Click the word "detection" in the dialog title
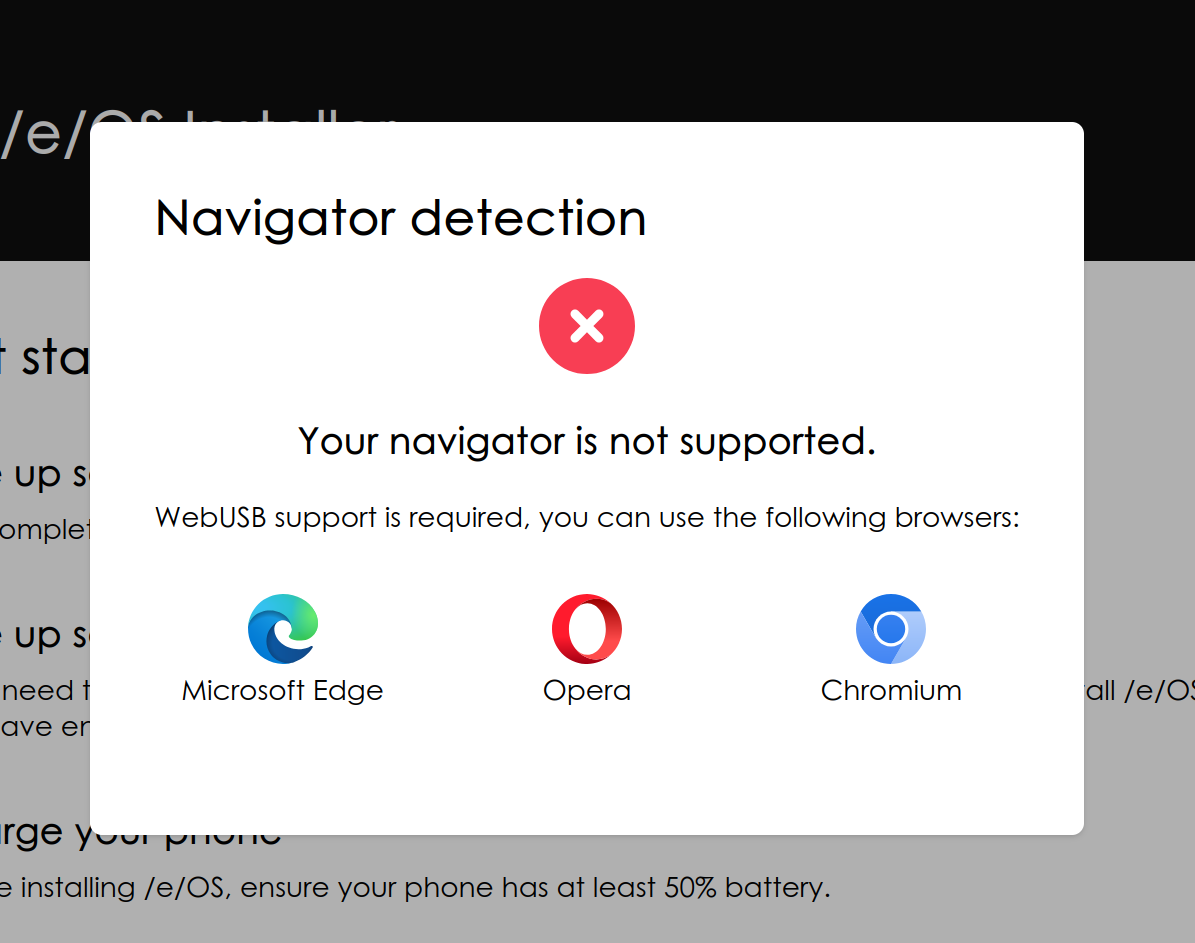 [x=529, y=218]
